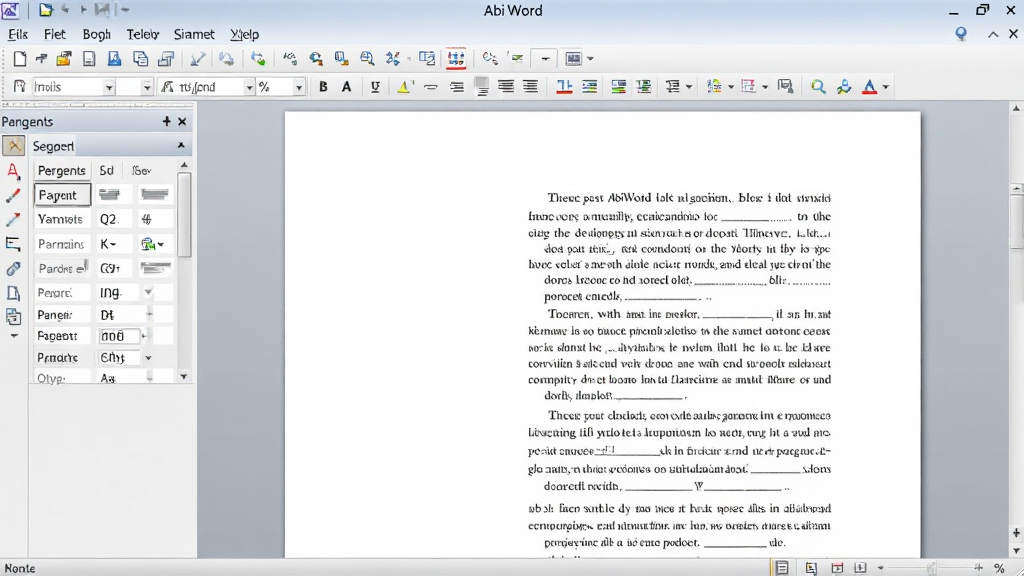Image resolution: width=1024 pixels, height=576 pixels.
Task: Click the percent button at the status bar end
Action: (999, 568)
